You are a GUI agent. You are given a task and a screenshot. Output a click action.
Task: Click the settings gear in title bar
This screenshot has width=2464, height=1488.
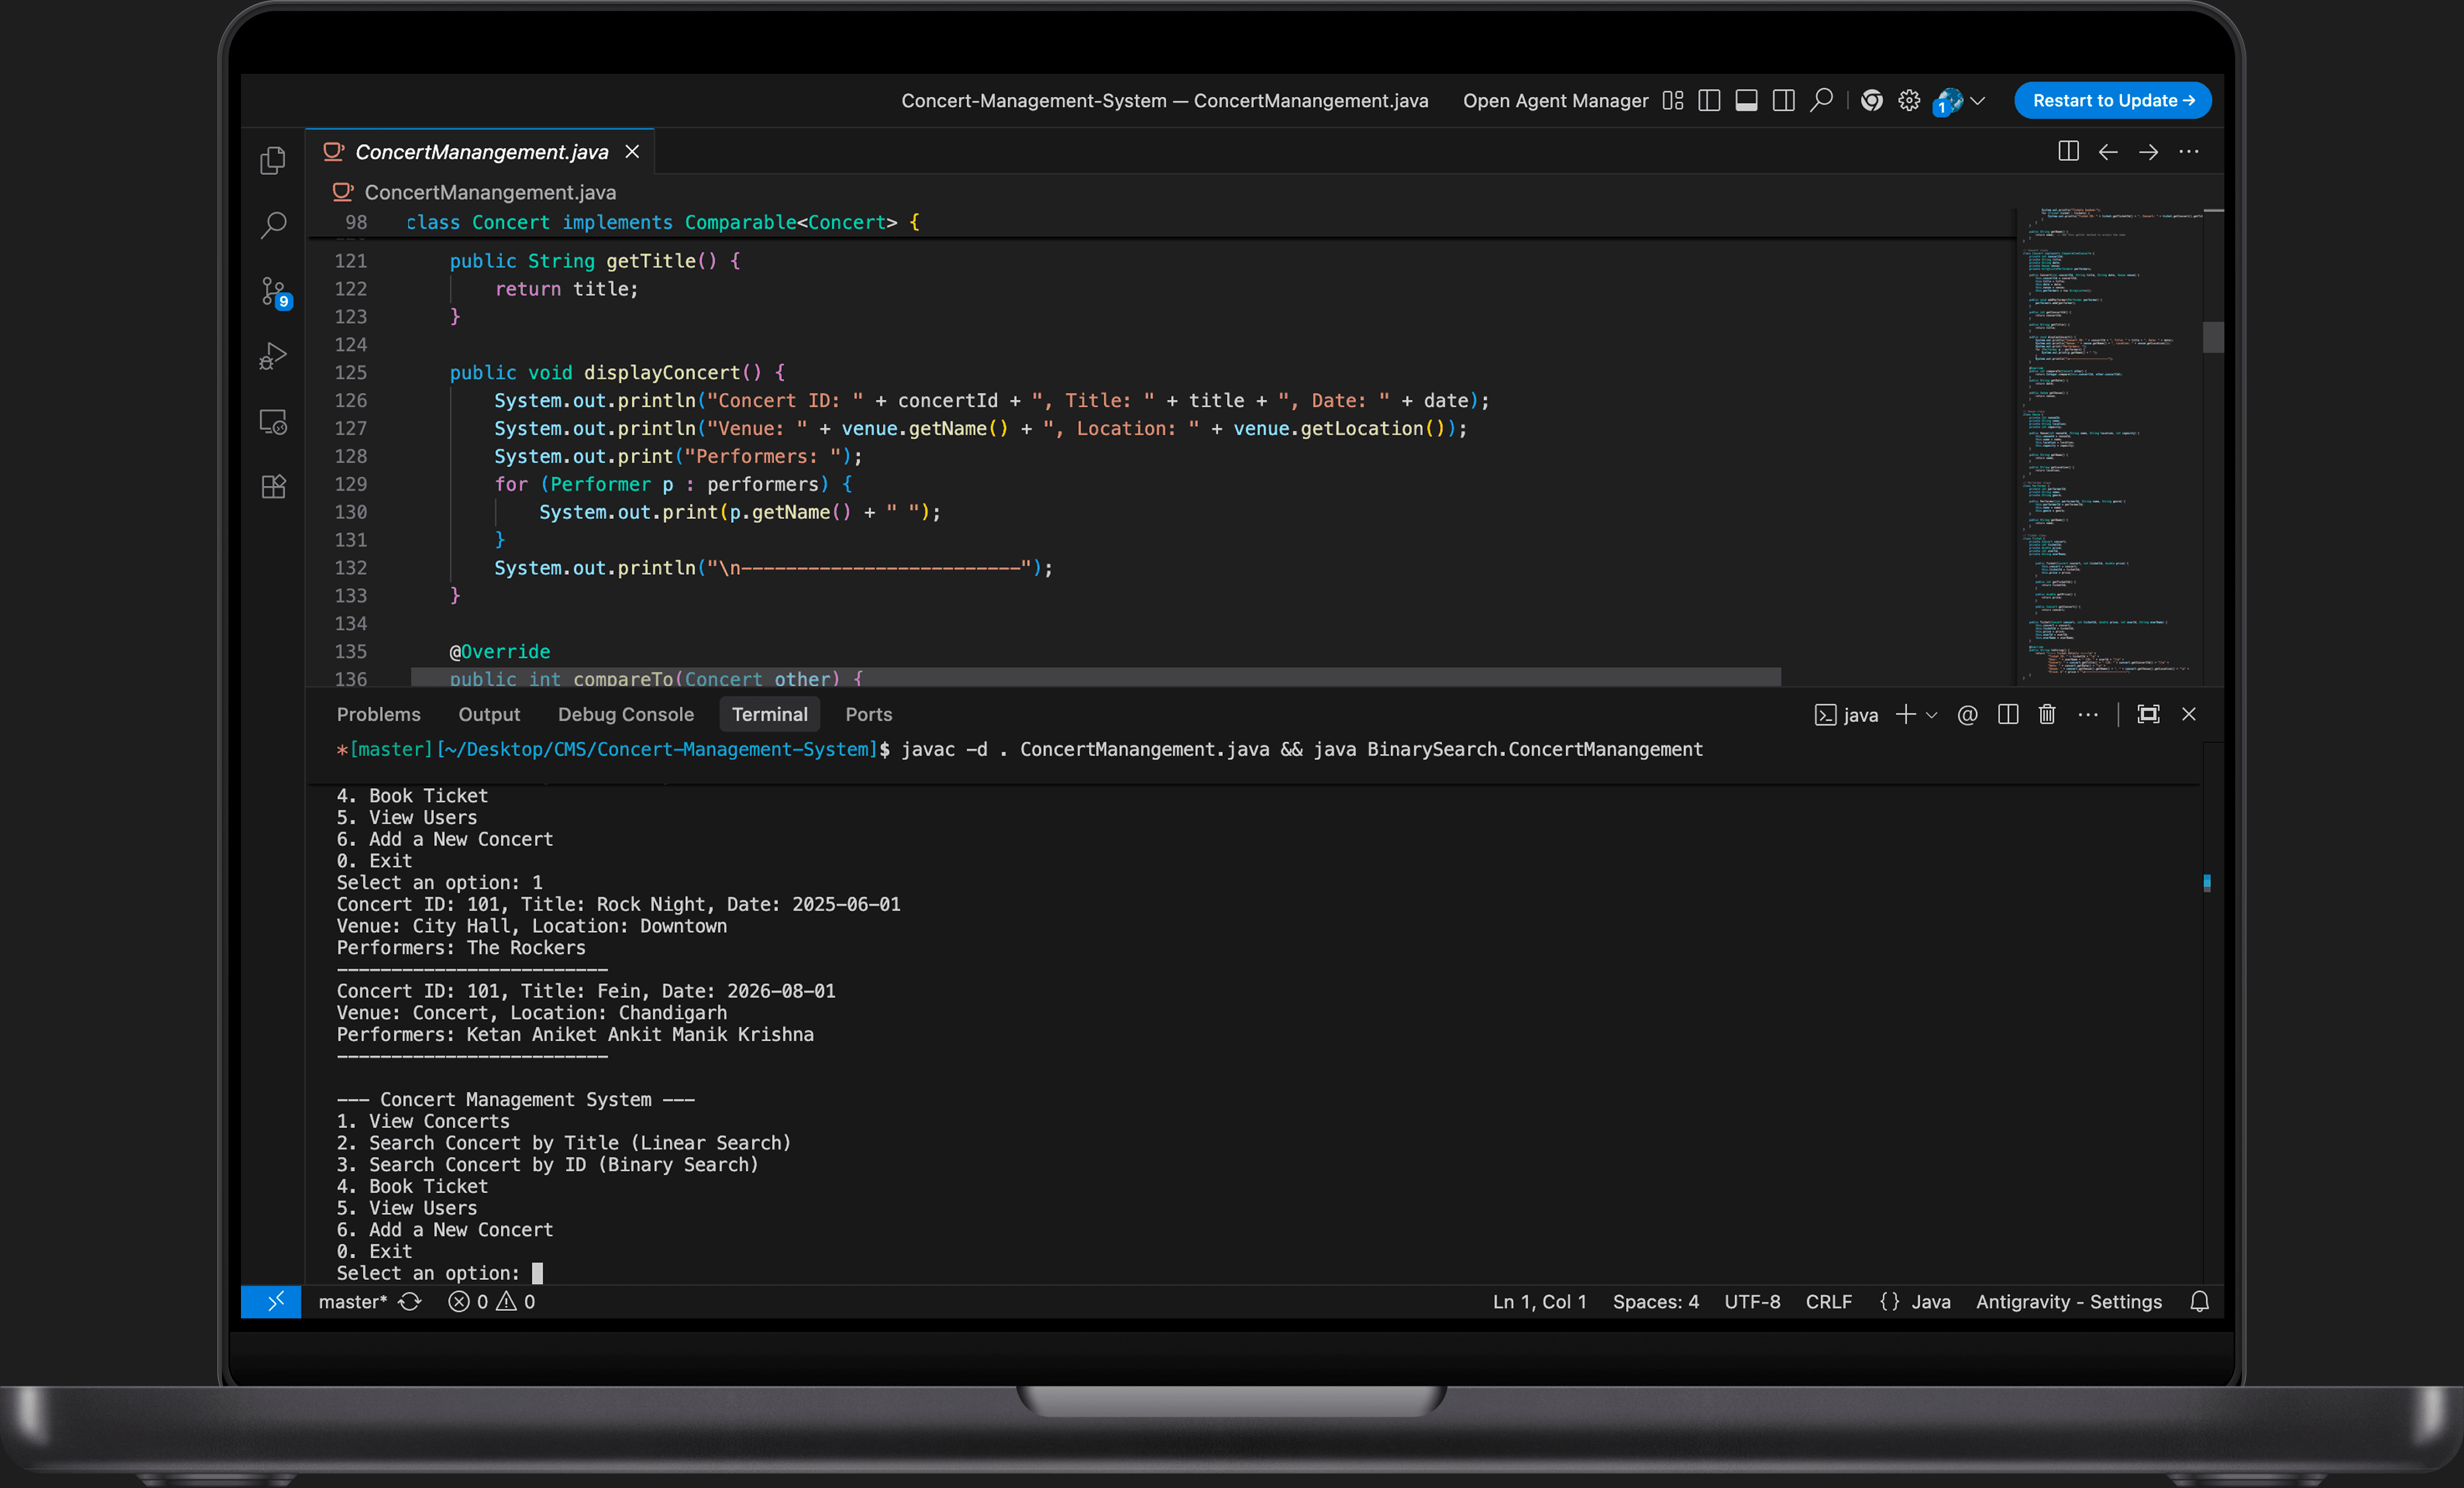point(1909,101)
